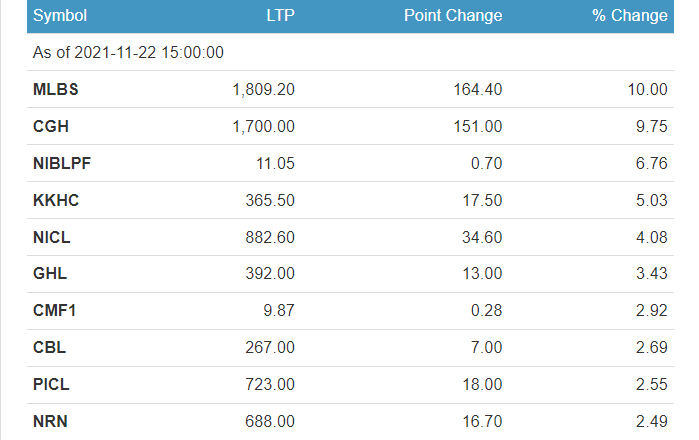Screen dimensions: 699x440
Task: Select the NIBLPF symbol link
Action: [62, 163]
